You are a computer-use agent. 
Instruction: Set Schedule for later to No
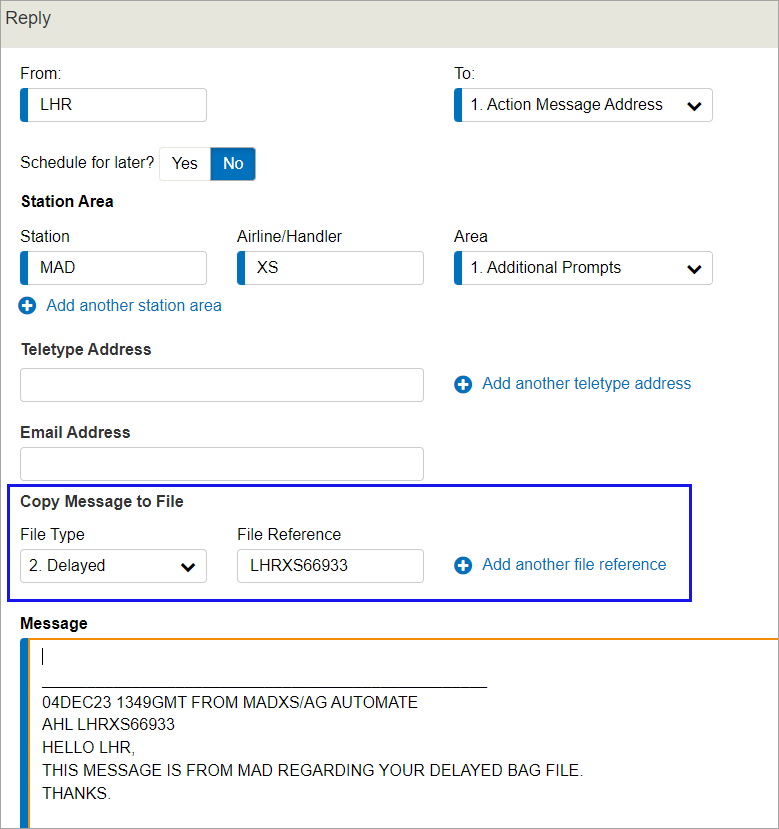[233, 163]
